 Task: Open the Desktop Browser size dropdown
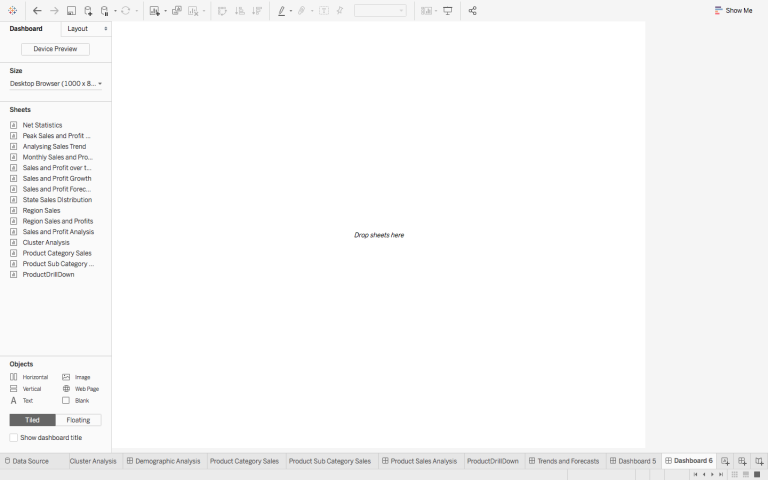tap(56, 83)
